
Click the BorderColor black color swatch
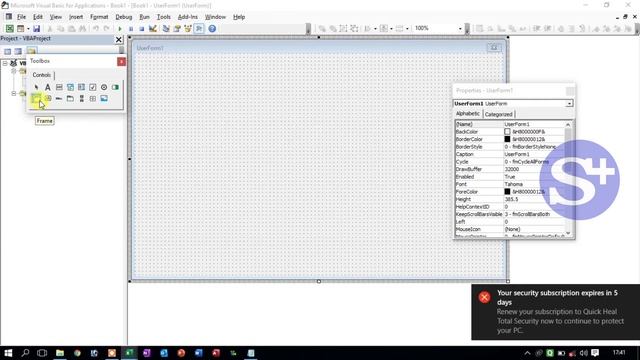tap(507, 139)
